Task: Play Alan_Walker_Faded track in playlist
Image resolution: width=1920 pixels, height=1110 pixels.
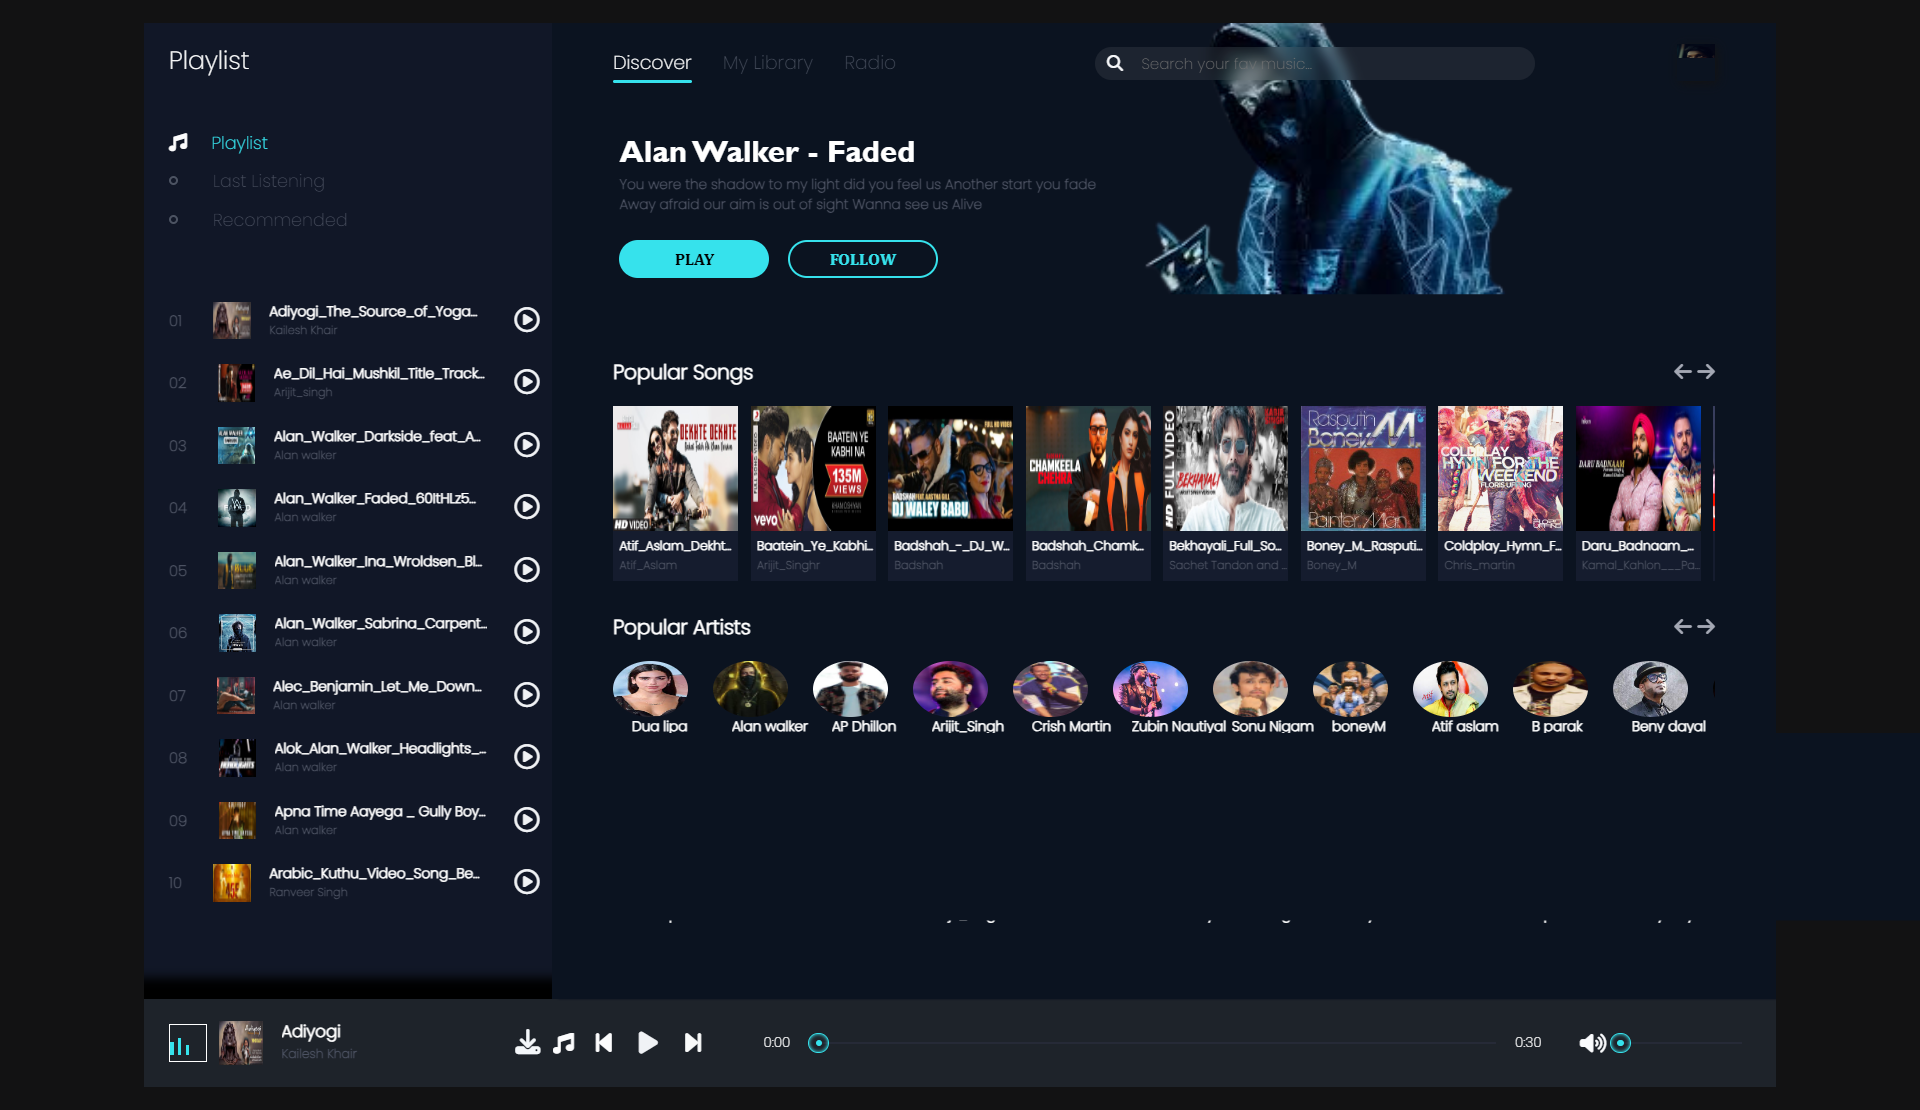Action: [x=527, y=507]
